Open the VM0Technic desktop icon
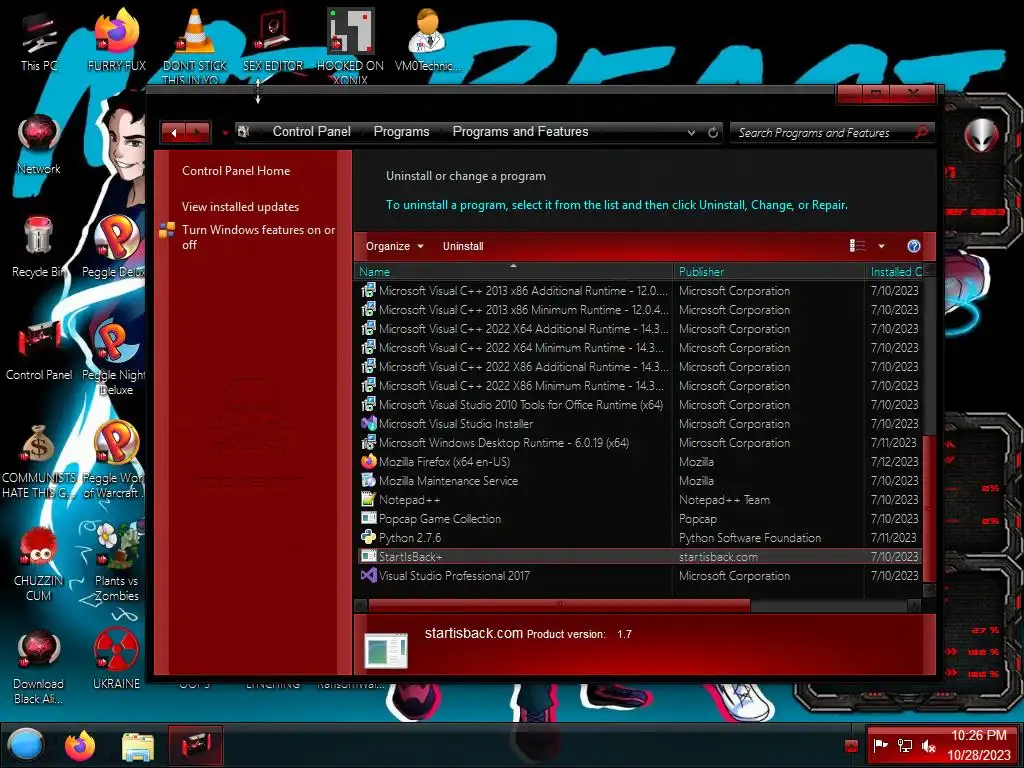This screenshot has height=768, width=1024. (427, 40)
